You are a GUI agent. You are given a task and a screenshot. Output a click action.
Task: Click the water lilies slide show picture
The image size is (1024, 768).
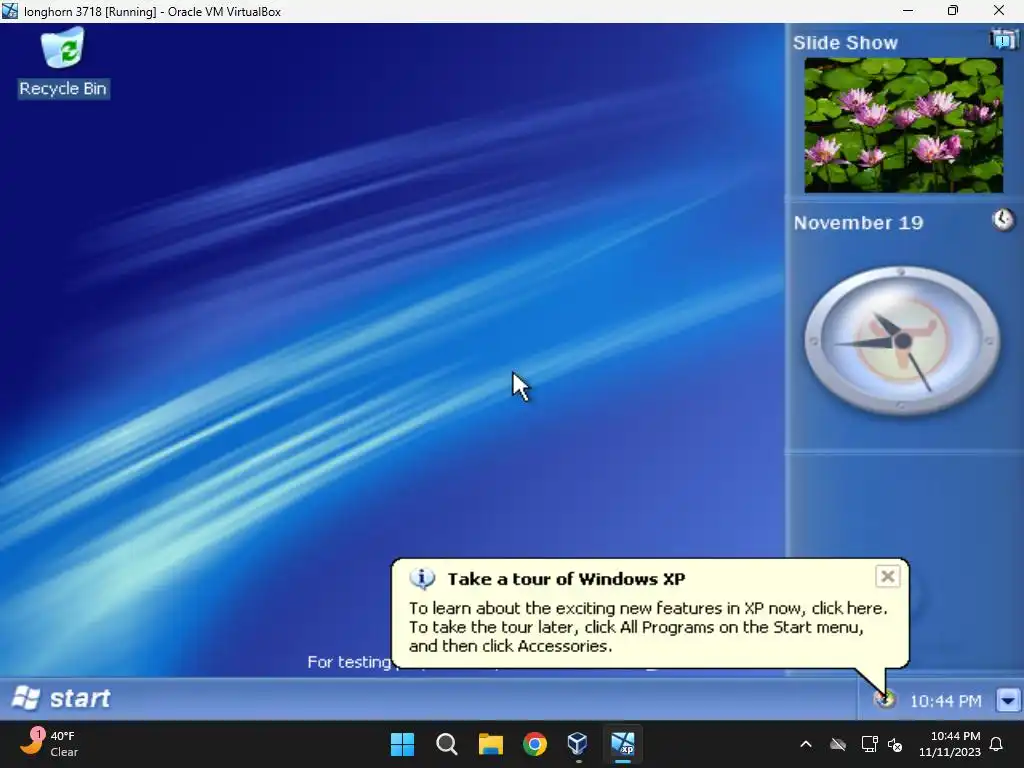[x=903, y=125]
